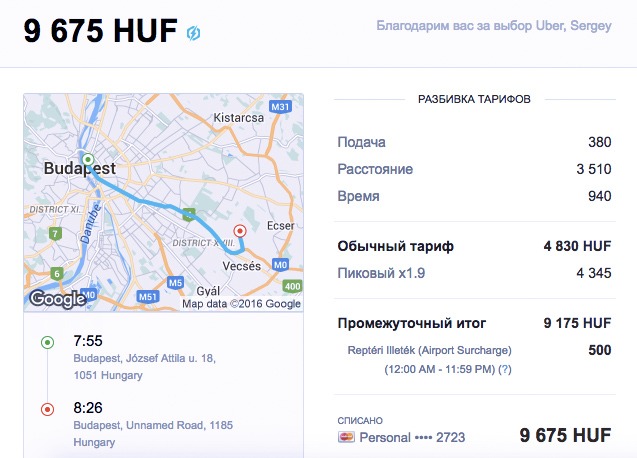
Task: Click the M31 road shield on the map
Action: point(281,106)
